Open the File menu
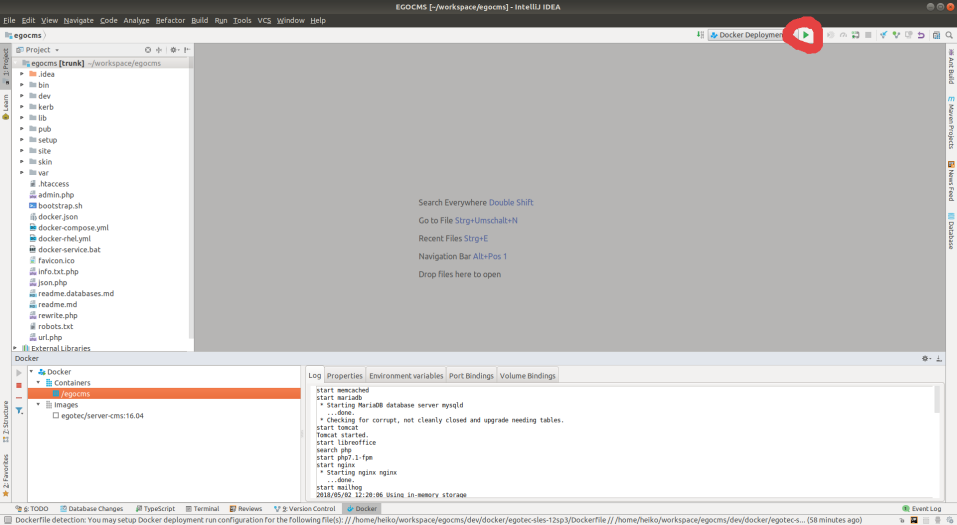957x525 pixels. click(x=9, y=20)
